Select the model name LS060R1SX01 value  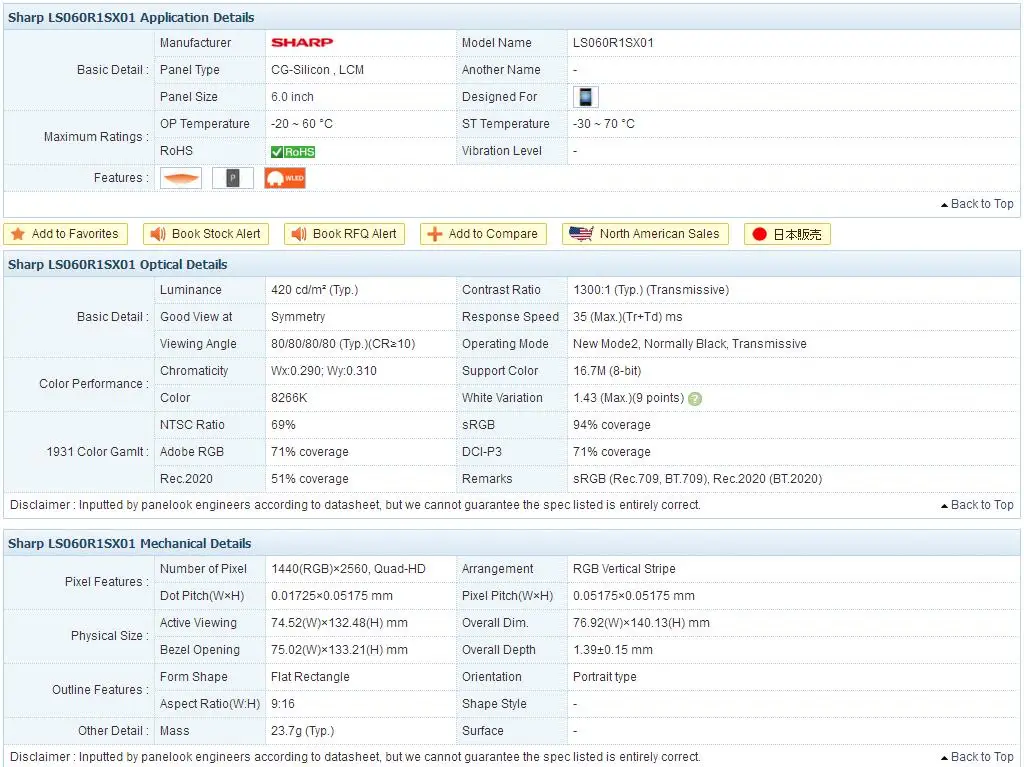coord(613,43)
